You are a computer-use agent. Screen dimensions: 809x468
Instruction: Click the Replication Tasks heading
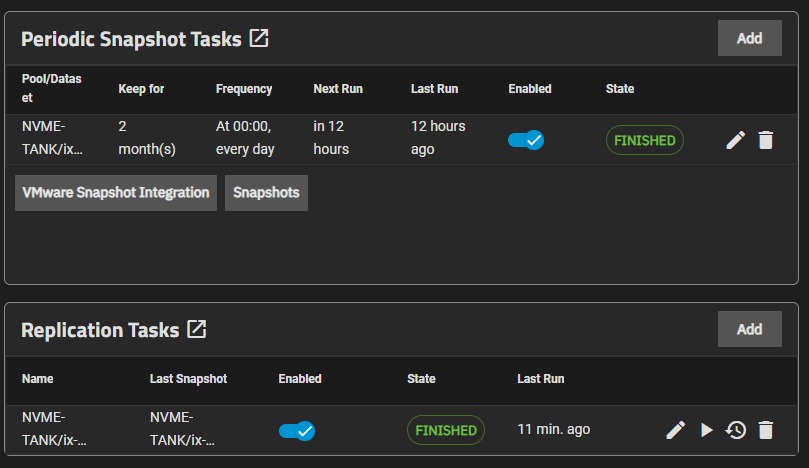point(100,330)
